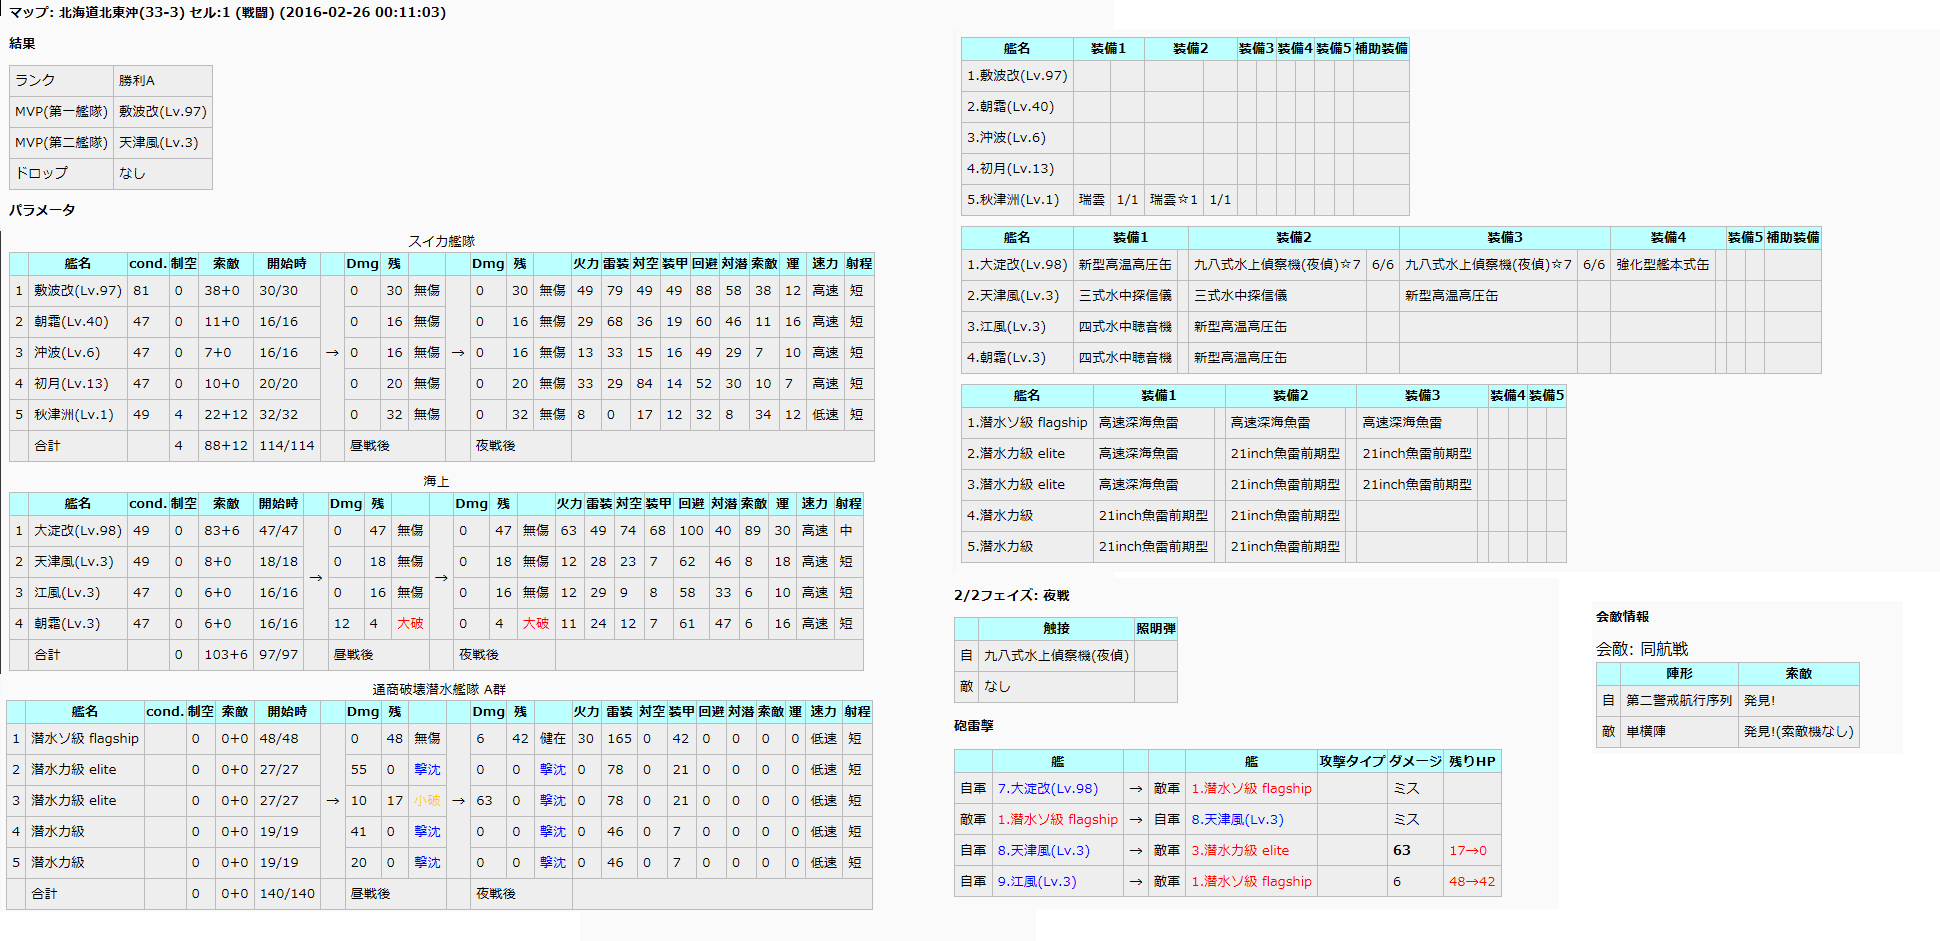Click the 7.大淀改(Lv.98) attacker link
Image resolution: width=1940 pixels, height=941 pixels.
(1047, 788)
